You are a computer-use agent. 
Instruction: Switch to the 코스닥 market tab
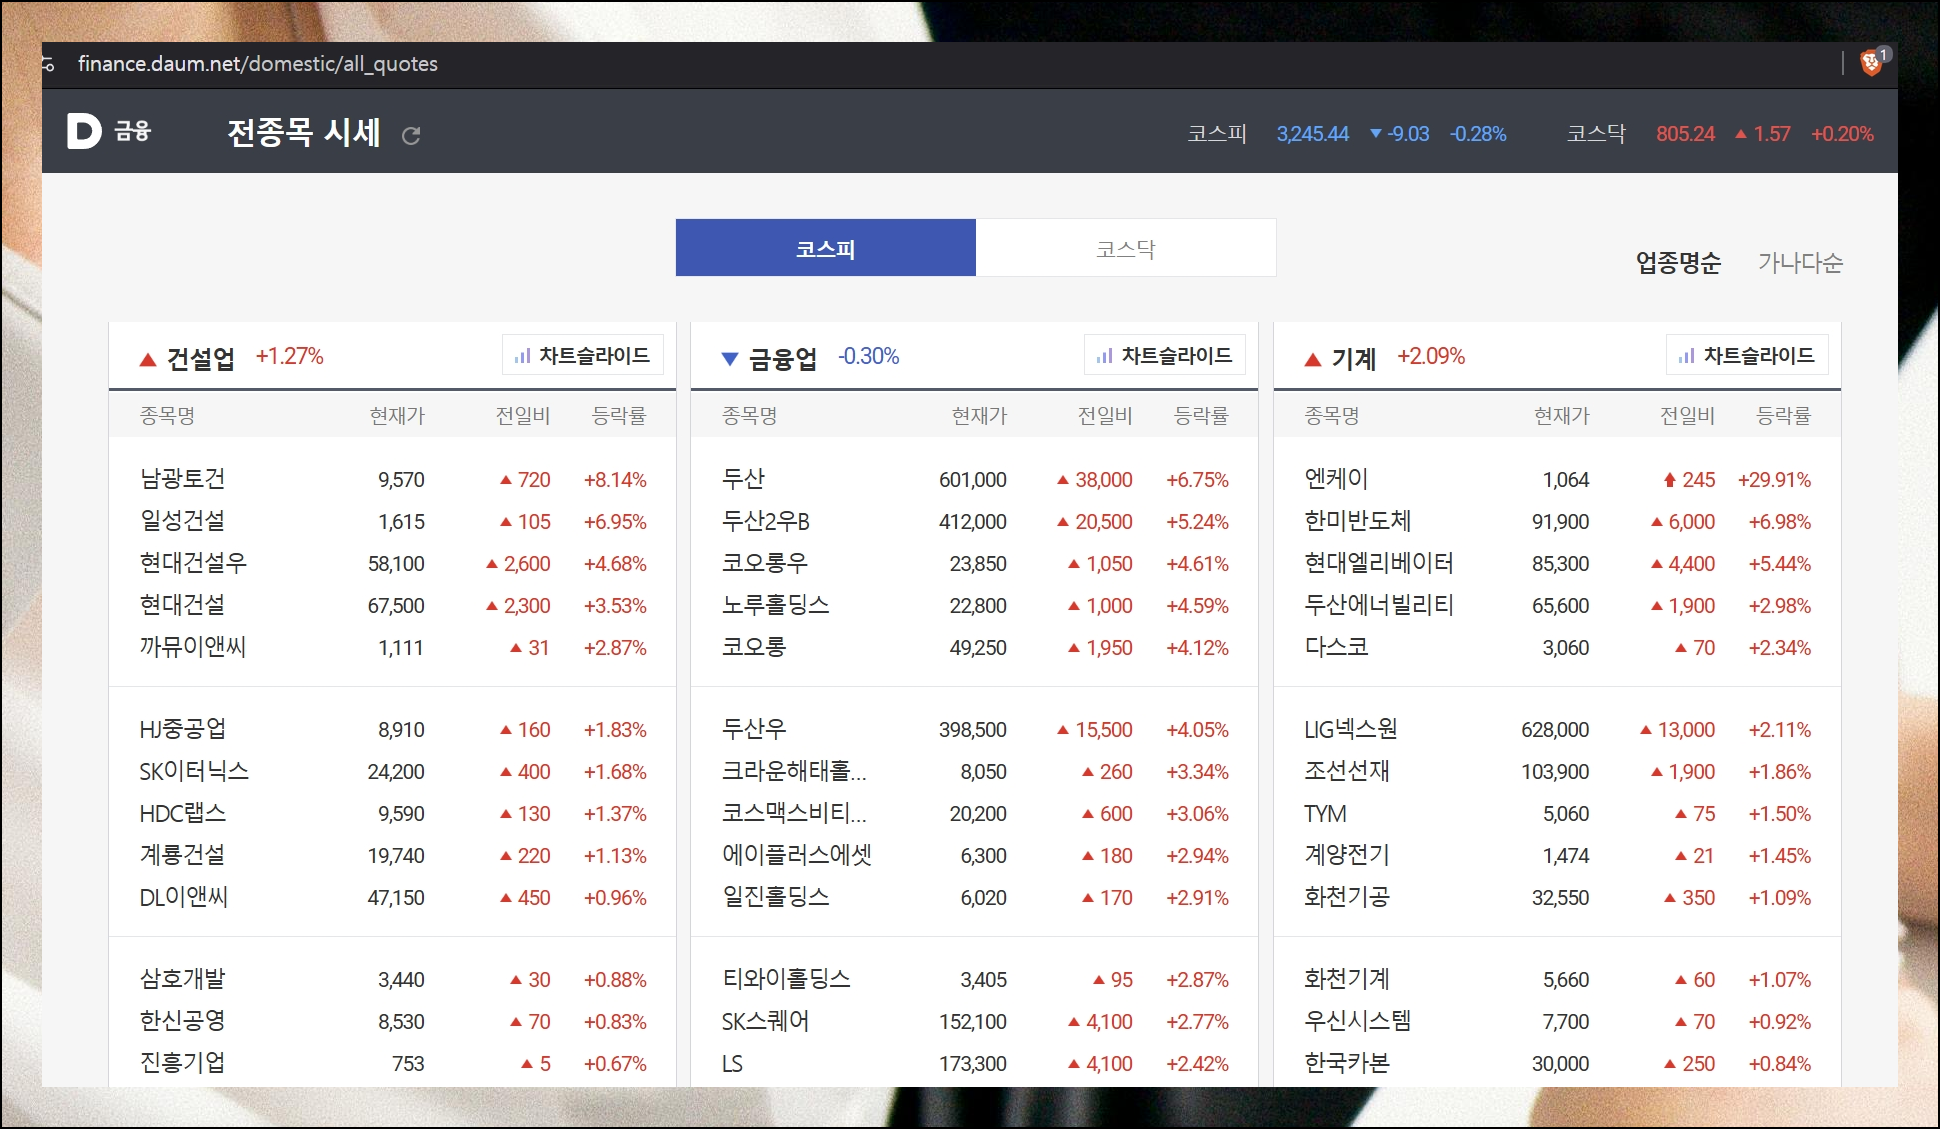[1125, 248]
